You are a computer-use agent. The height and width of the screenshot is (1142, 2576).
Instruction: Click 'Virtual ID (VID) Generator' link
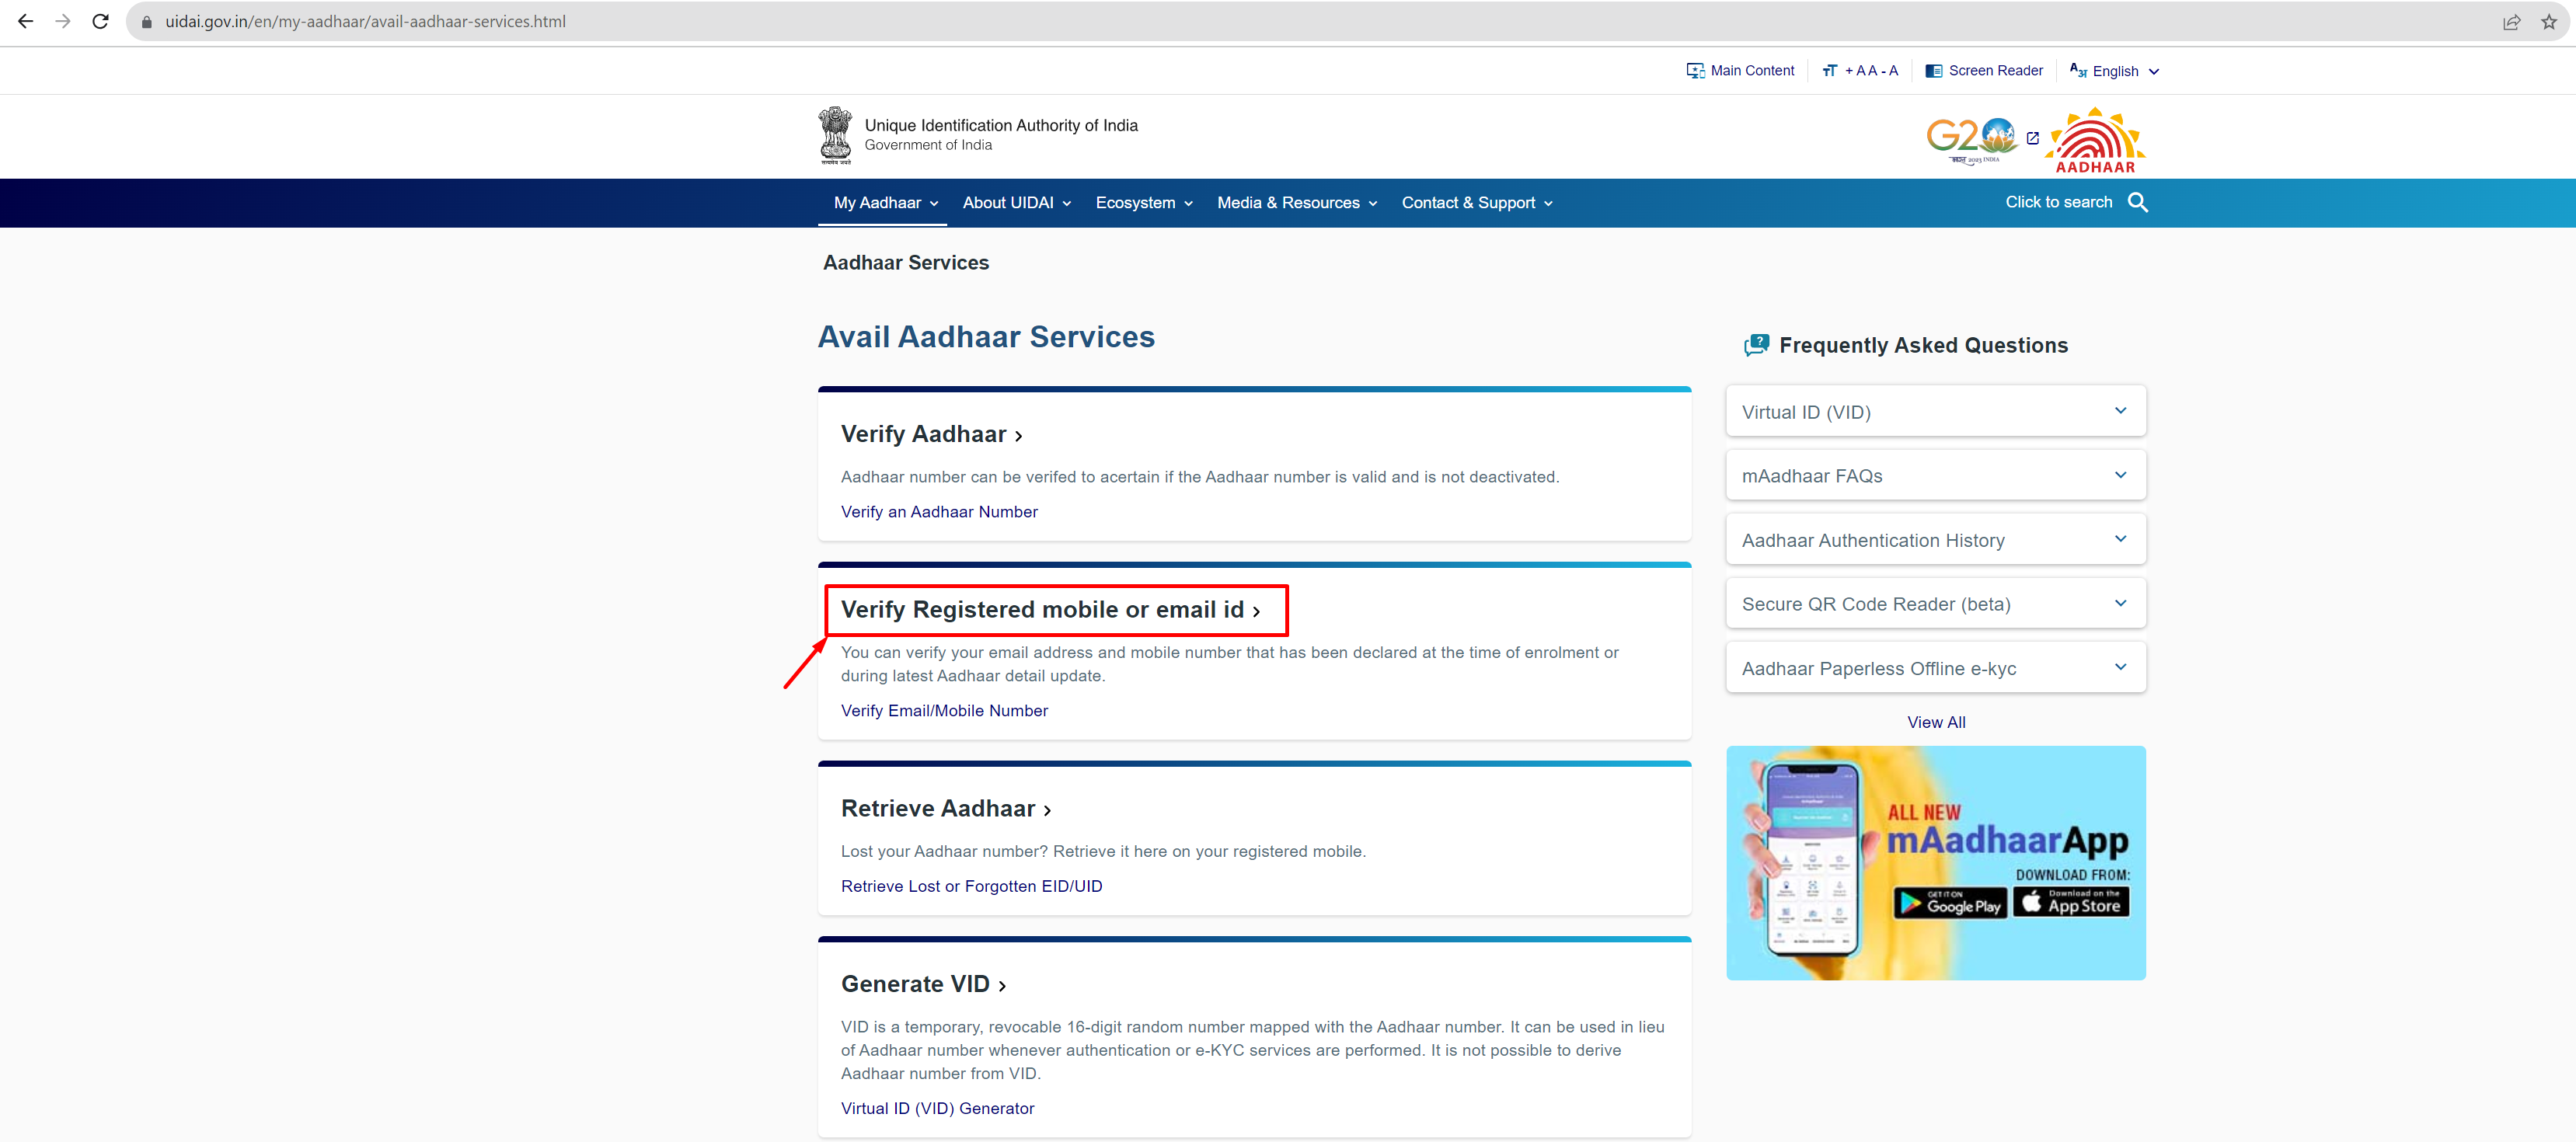tap(937, 1109)
